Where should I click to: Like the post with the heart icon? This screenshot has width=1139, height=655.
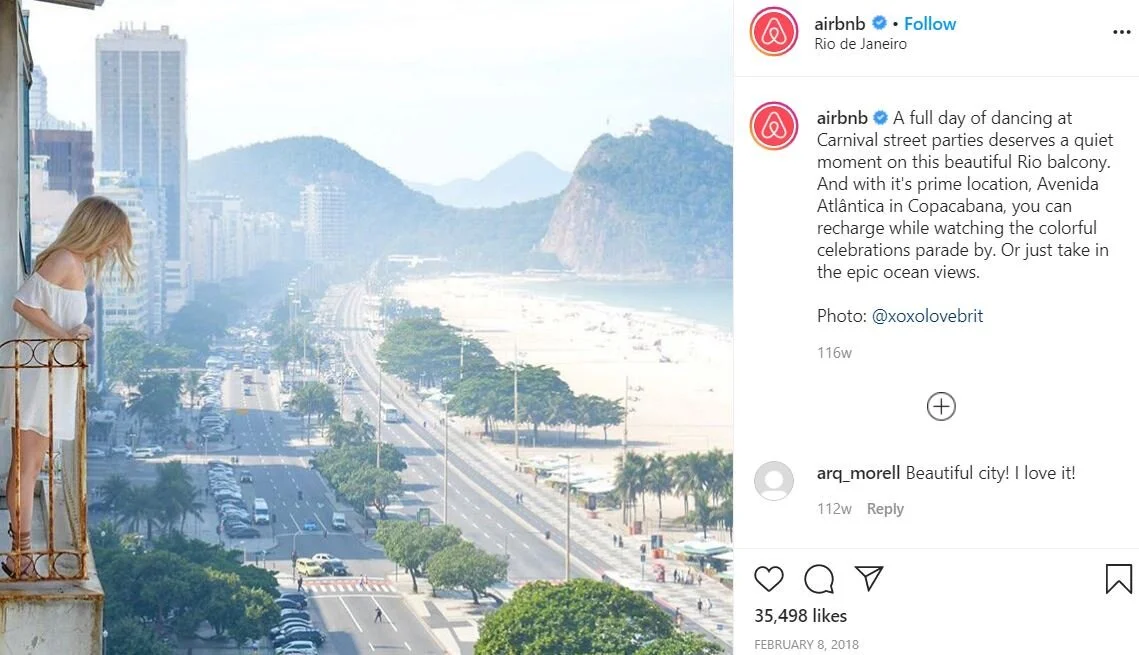(769, 579)
